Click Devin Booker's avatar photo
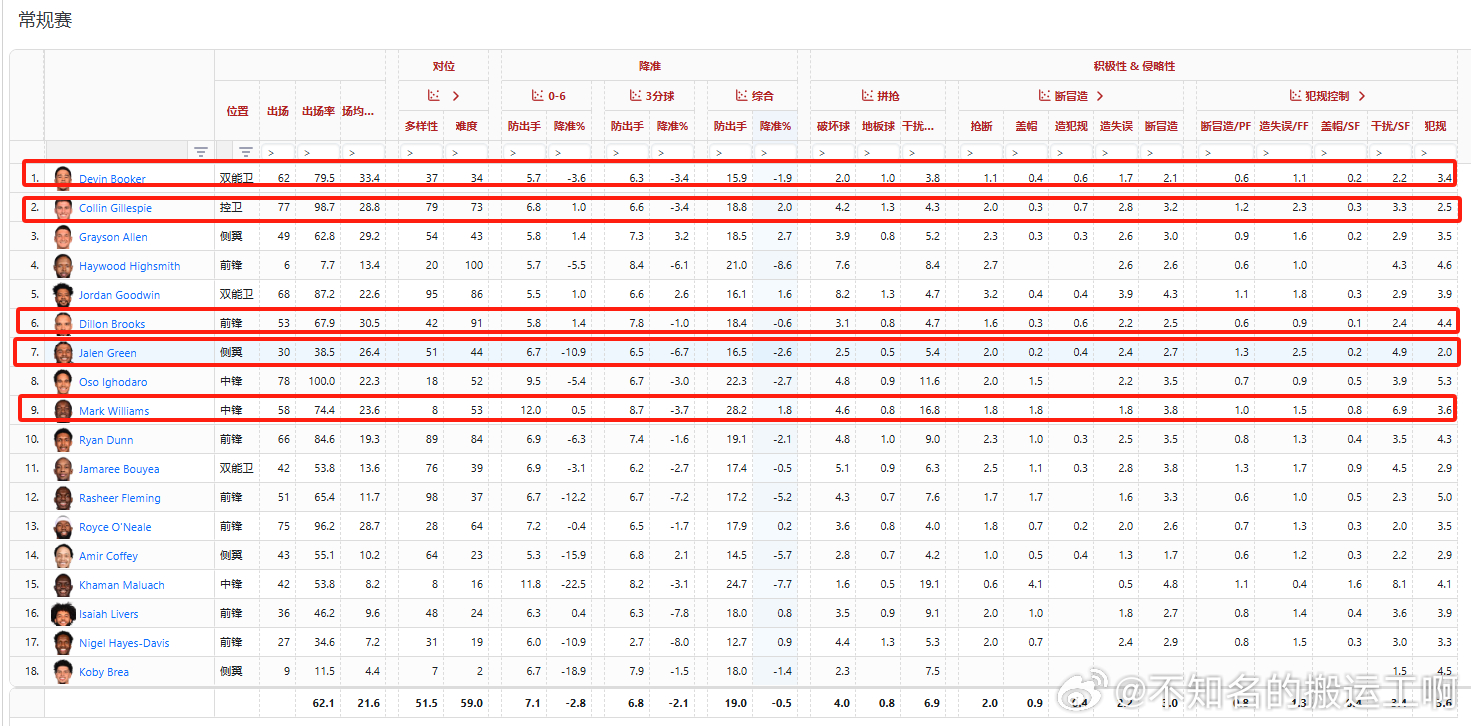The width and height of the screenshot is (1471, 726). point(64,179)
